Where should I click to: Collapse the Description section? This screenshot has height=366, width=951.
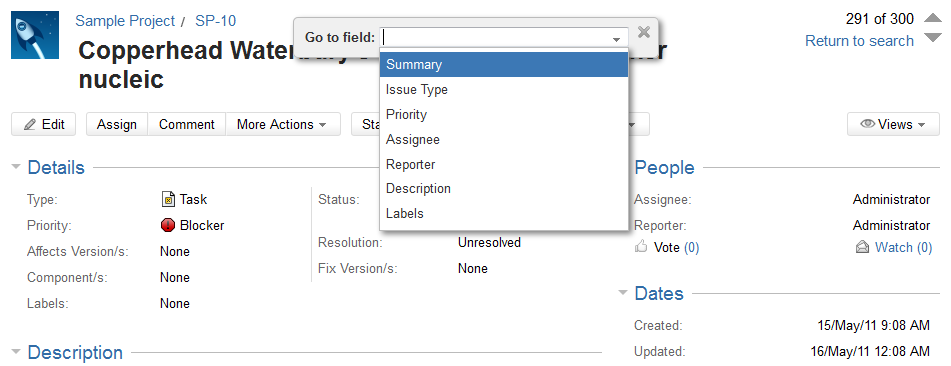tap(16, 351)
